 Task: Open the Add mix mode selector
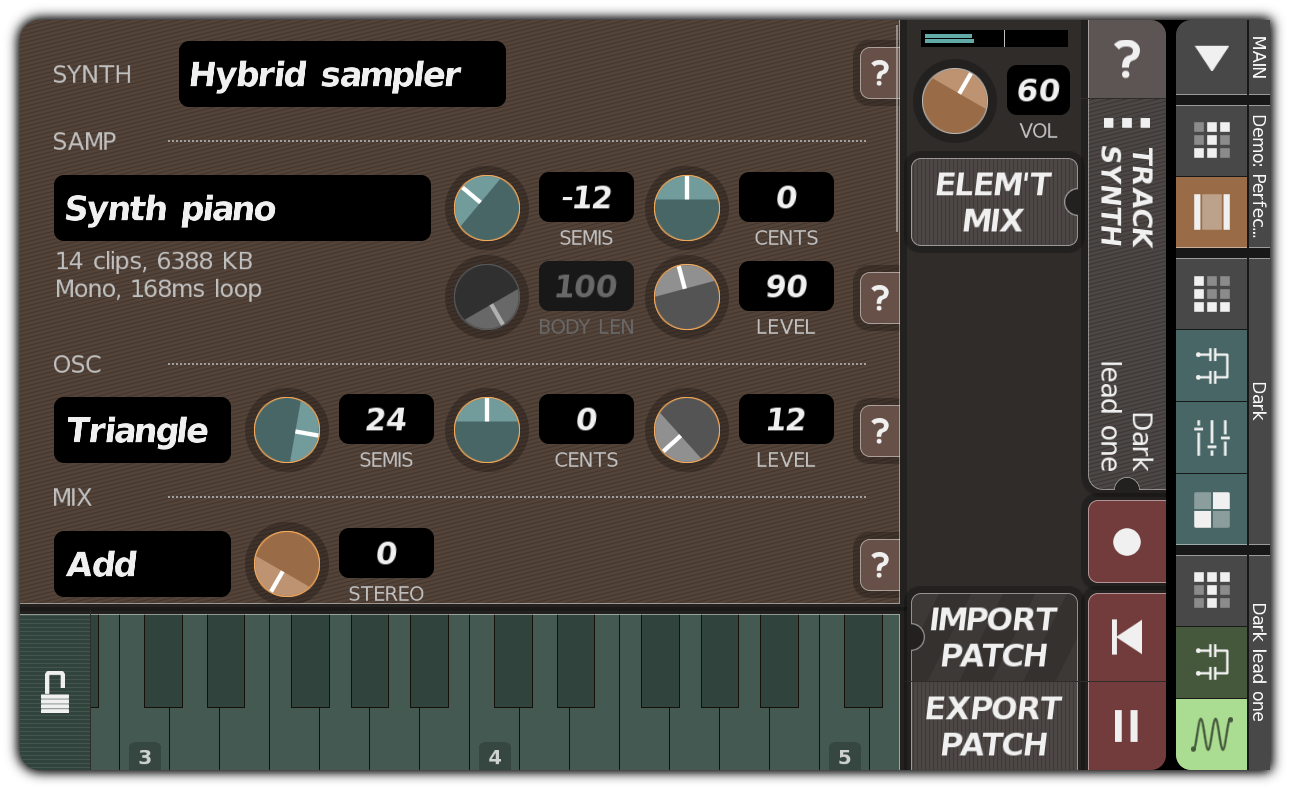(x=141, y=564)
